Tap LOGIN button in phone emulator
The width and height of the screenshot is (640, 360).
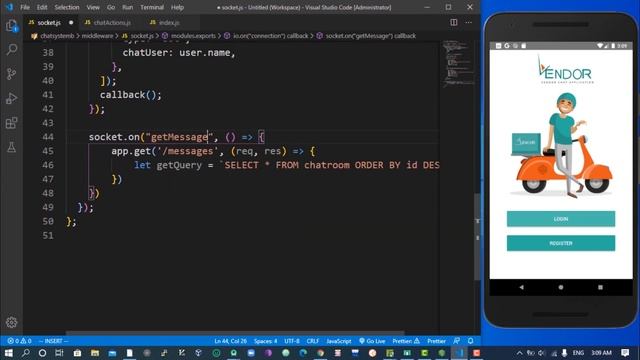[561, 219]
